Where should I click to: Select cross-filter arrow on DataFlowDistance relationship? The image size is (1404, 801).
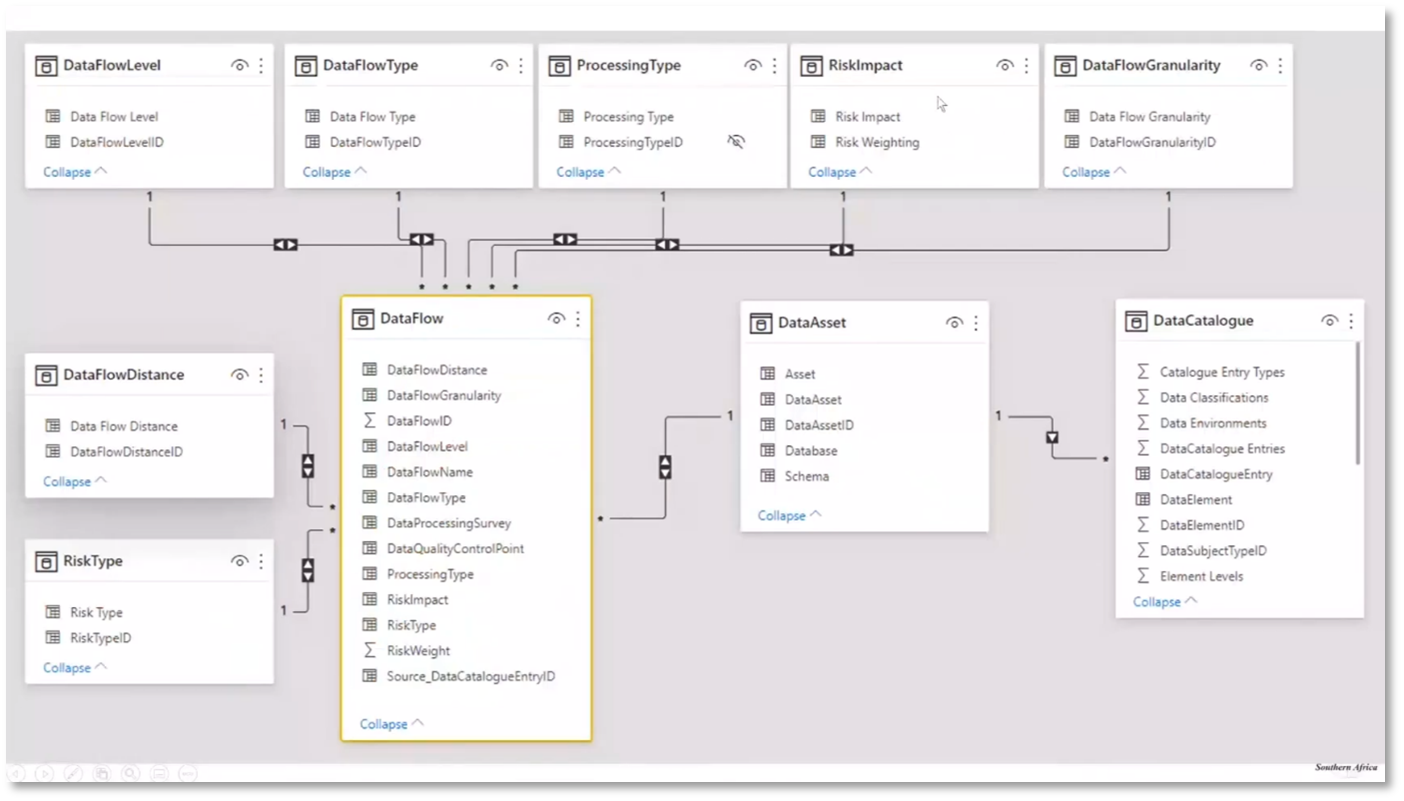[x=308, y=466]
